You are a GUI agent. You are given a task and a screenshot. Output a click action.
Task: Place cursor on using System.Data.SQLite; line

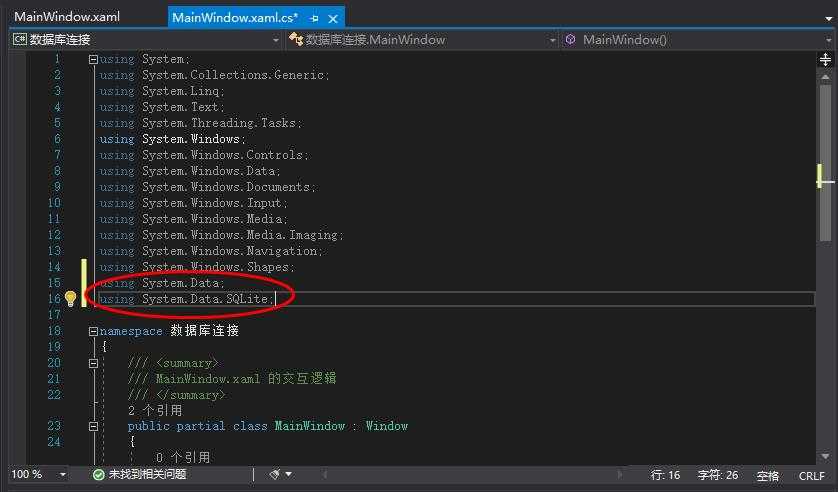(186, 299)
